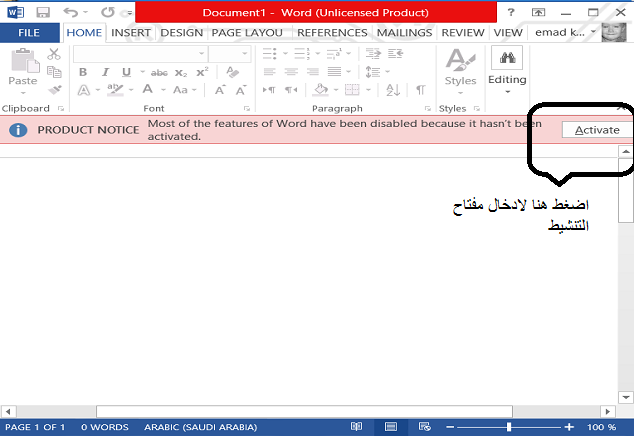The image size is (634, 436).
Task: Click the user profile photo
Action: pos(613,32)
